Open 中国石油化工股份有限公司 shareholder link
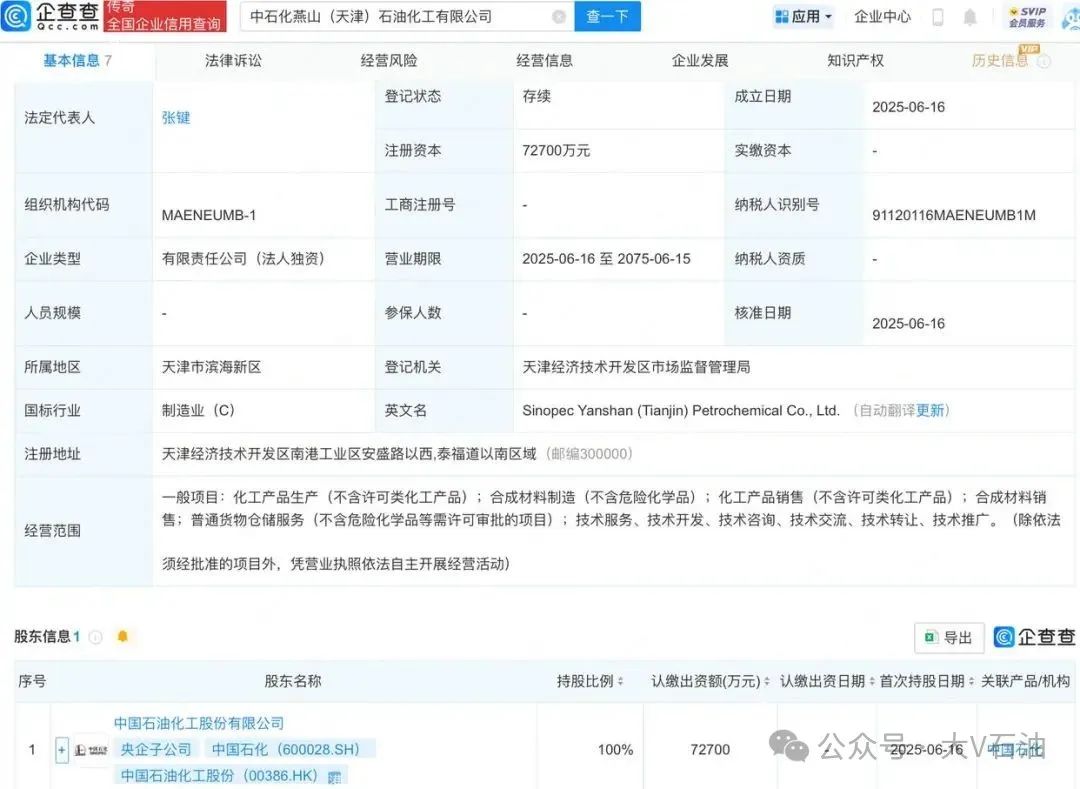Screen dimensions: 1080x789 (199, 723)
